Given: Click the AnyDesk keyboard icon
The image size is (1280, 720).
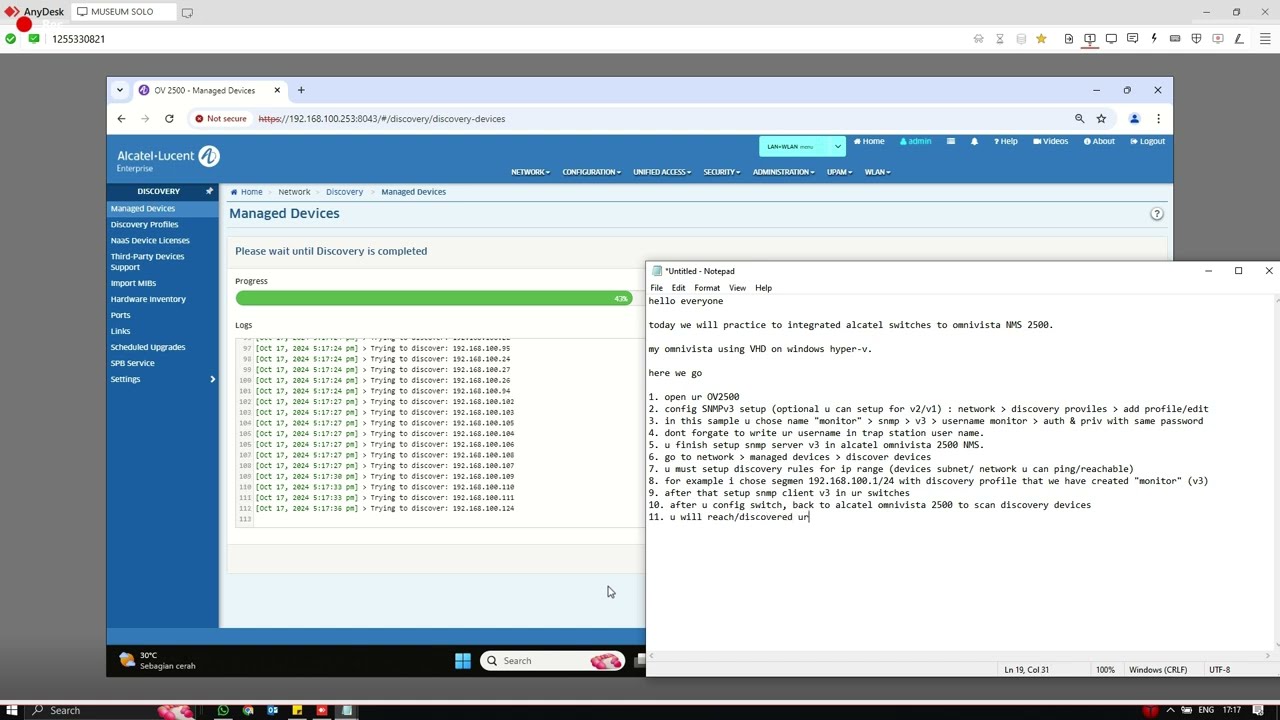Looking at the screenshot, I should (1175, 39).
